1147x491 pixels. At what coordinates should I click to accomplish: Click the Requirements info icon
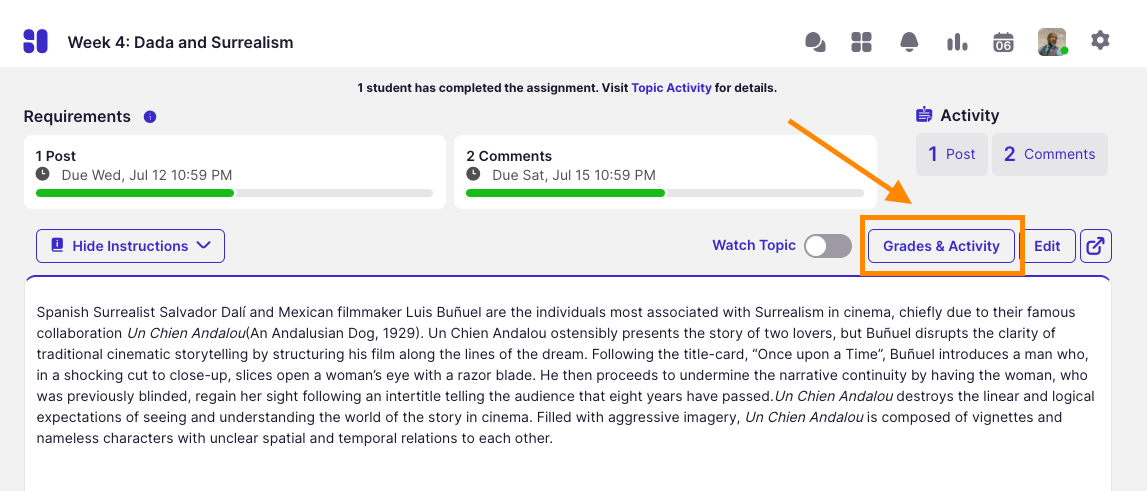pyautogui.click(x=150, y=117)
